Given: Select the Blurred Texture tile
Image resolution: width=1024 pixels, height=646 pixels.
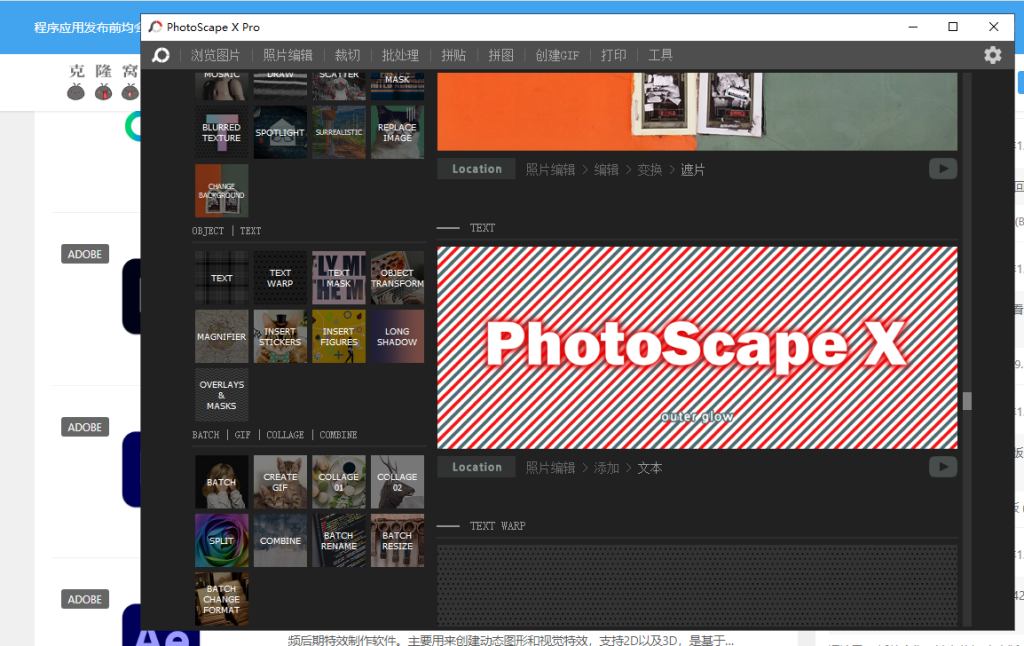Looking at the screenshot, I should tap(221, 133).
